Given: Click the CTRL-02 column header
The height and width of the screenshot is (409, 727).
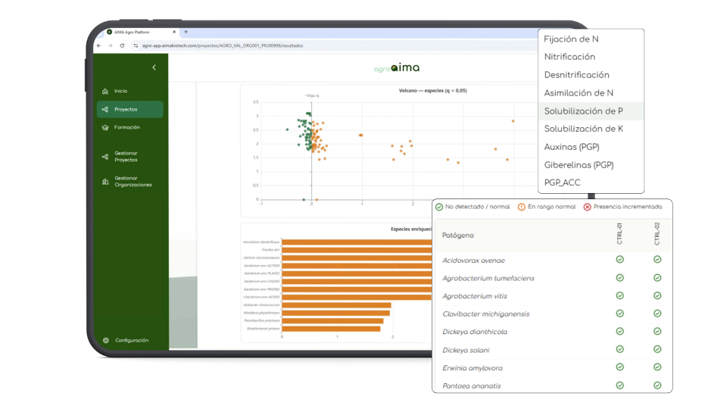Looking at the screenshot, I should coord(657,234).
